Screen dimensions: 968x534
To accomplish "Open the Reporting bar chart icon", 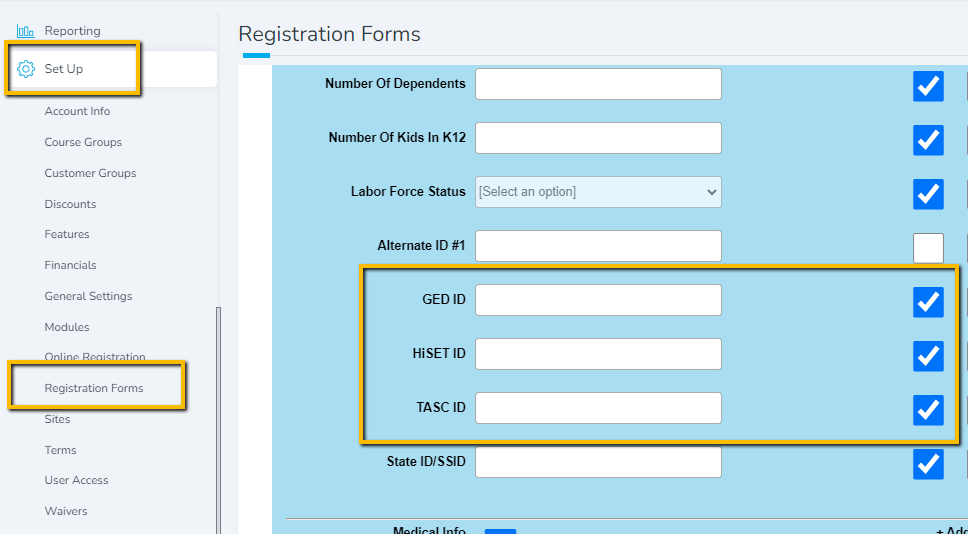I will [25, 31].
